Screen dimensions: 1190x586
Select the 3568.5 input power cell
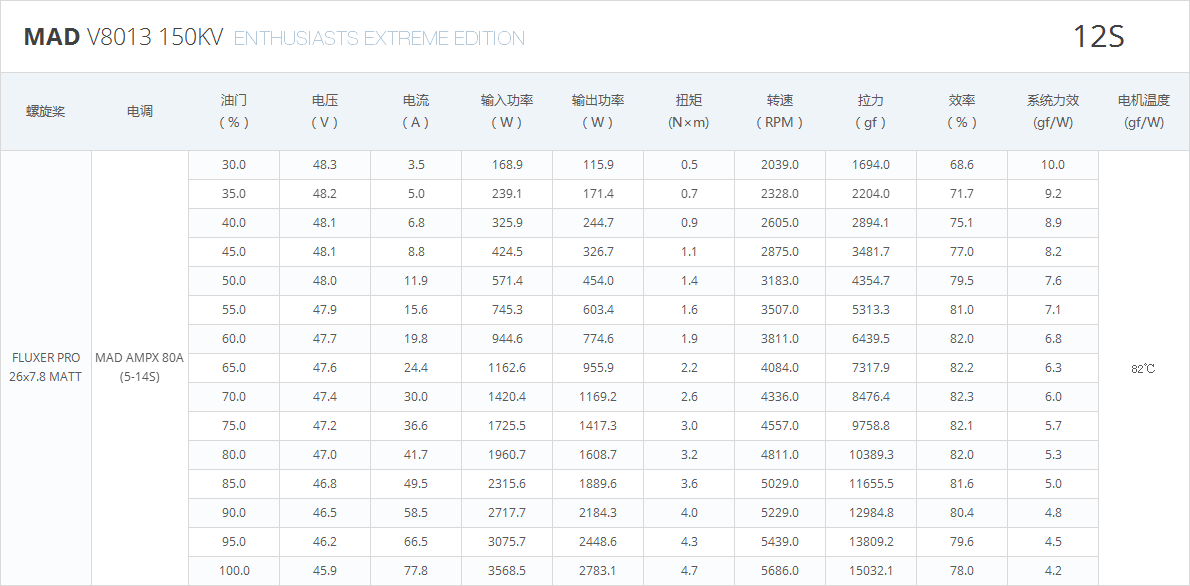(x=507, y=571)
